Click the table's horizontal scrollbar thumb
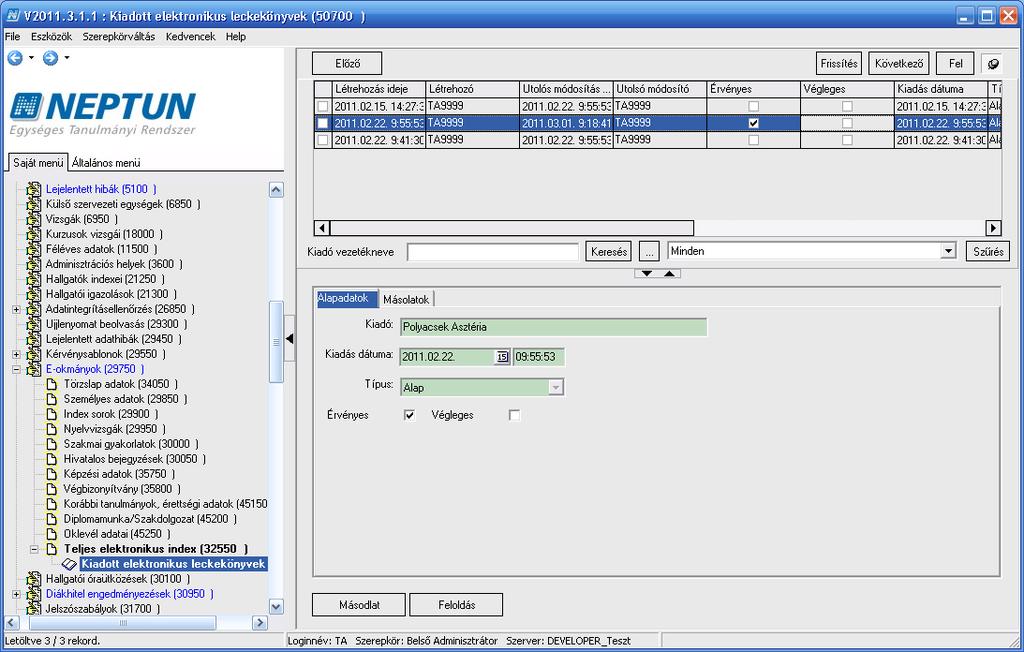The height and width of the screenshot is (652, 1024). click(512, 228)
